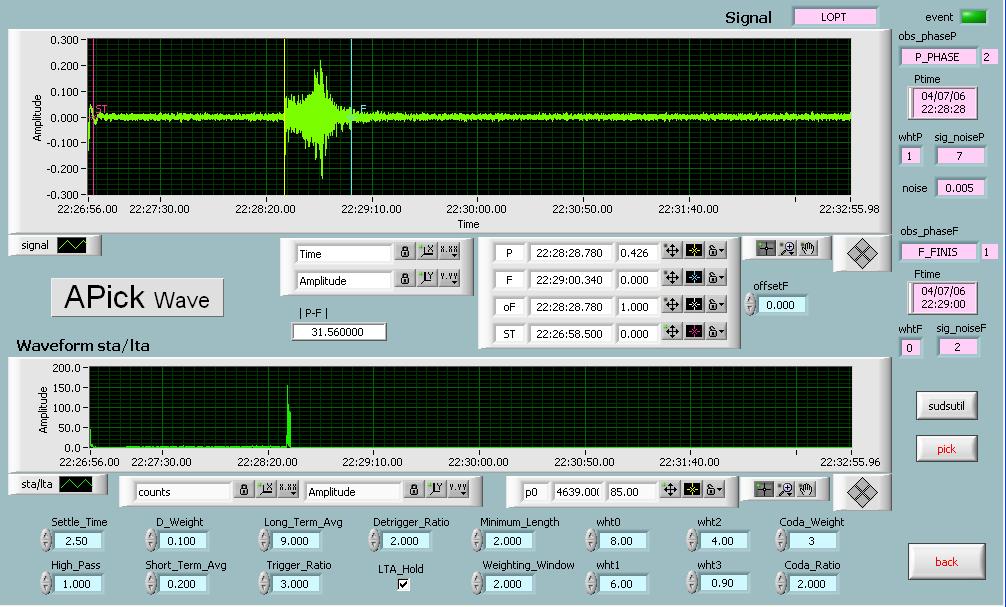
Task: Select the pan hand tool in sta/lta graph palette
Action: (x=806, y=490)
